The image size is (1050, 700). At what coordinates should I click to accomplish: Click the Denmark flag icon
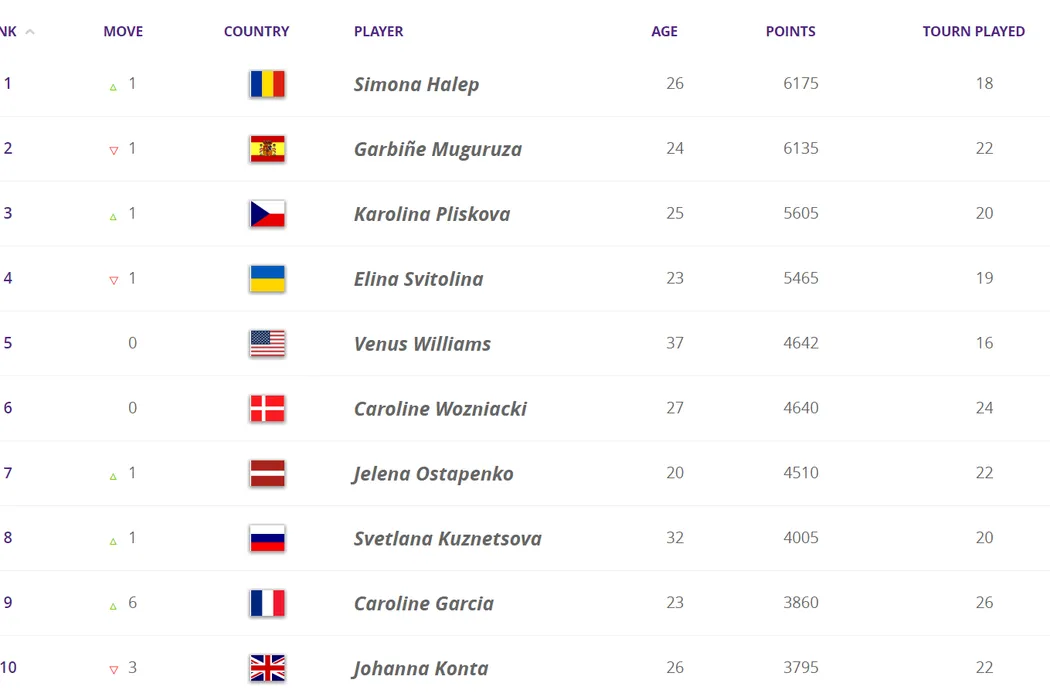pyautogui.click(x=267, y=409)
